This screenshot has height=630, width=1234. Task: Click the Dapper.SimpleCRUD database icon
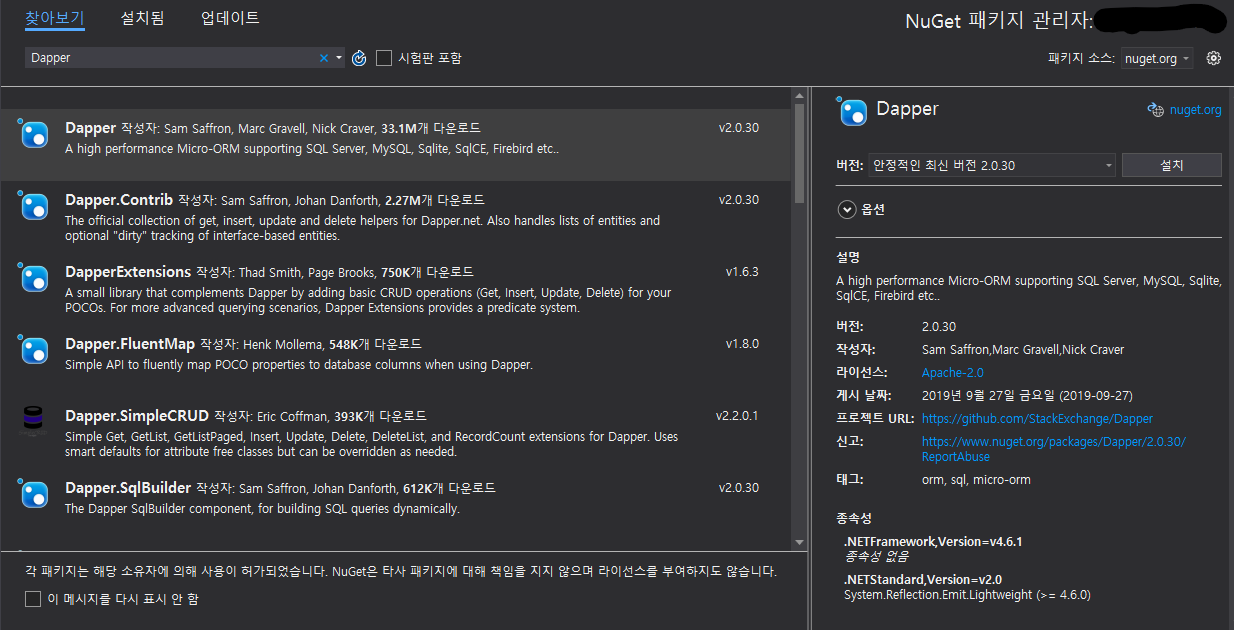point(34,421)
